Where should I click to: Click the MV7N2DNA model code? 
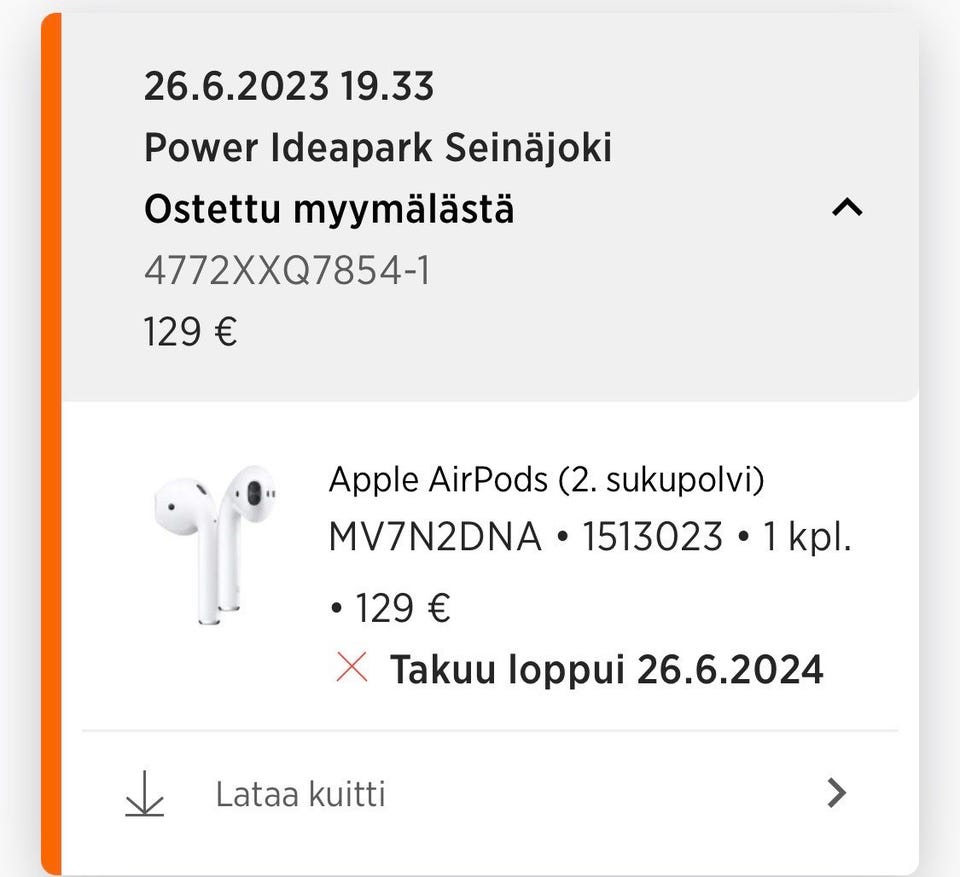435,538
